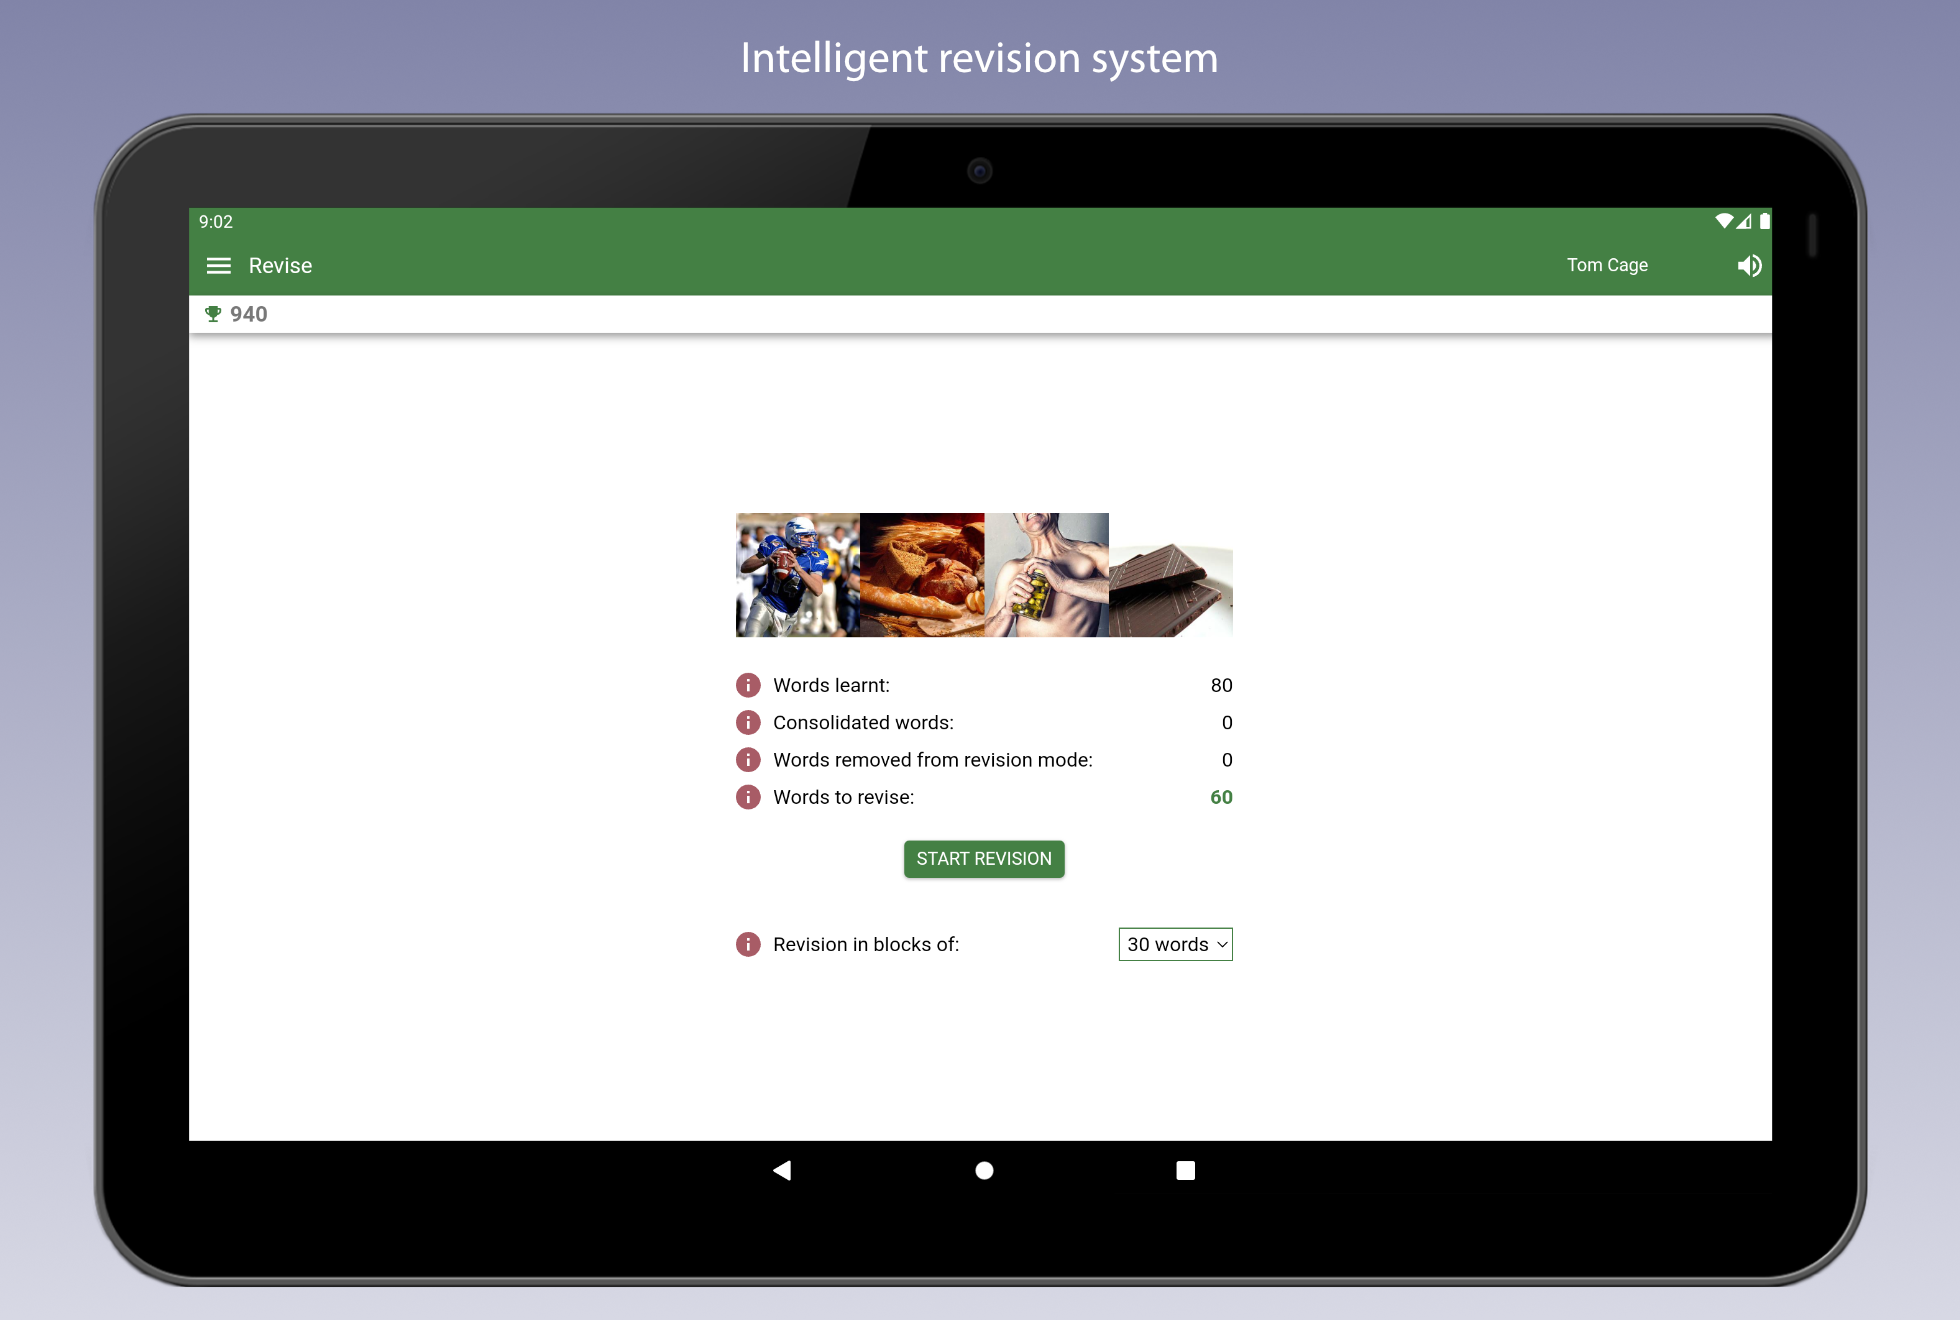Tap info icon next to Words learnt

pyautogui.click(x=748, y=685)
